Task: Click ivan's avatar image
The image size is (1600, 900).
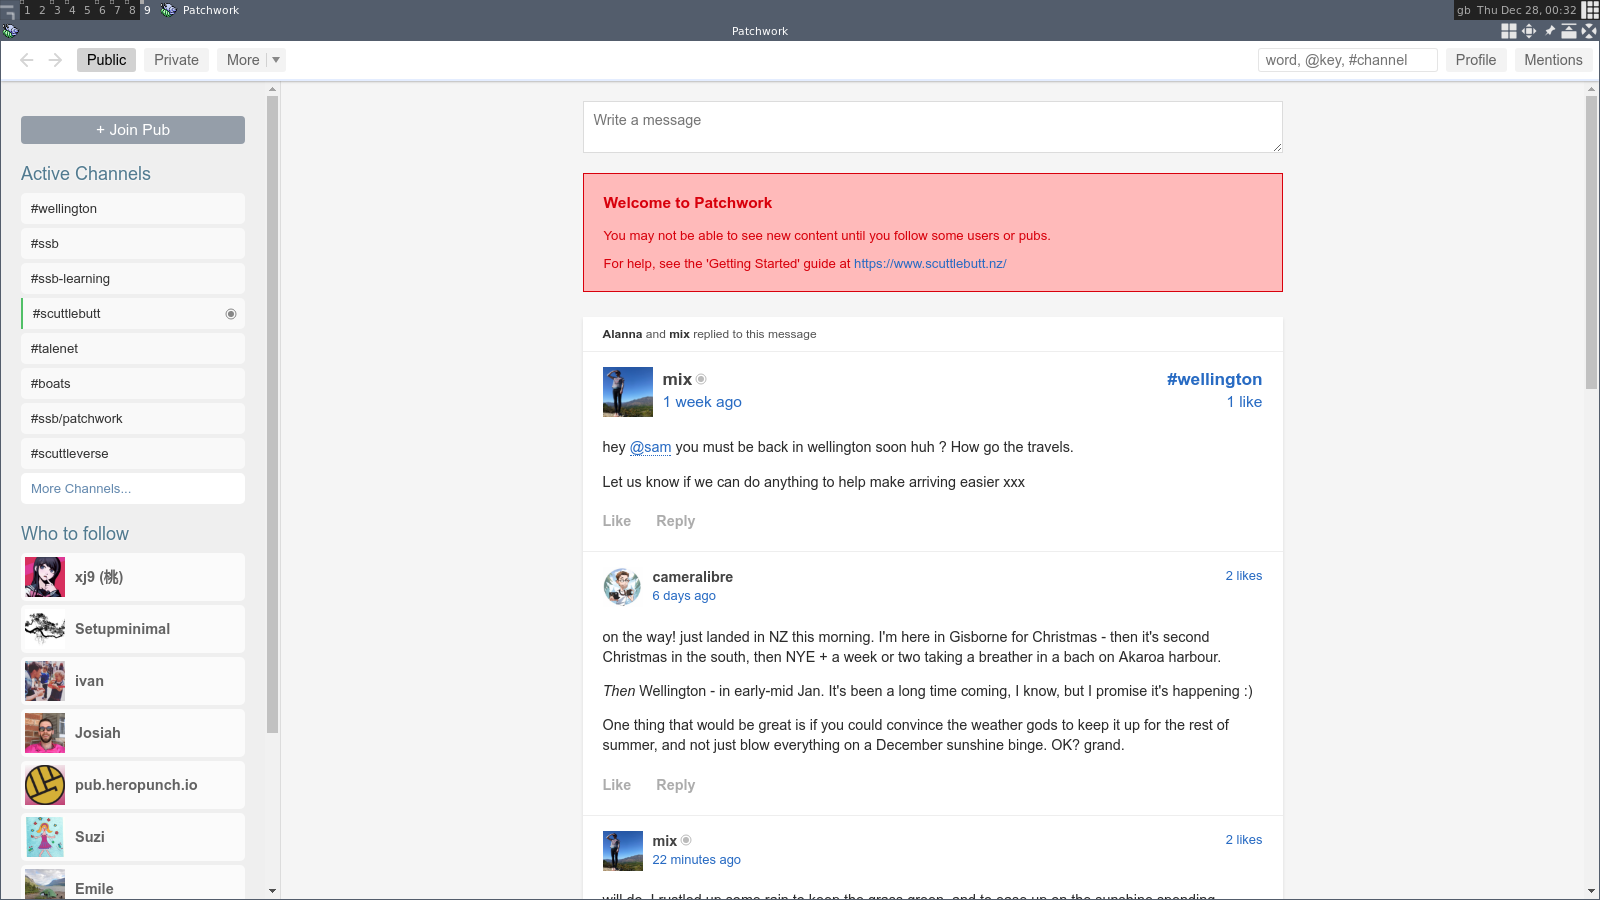Action: click(45, 681)
